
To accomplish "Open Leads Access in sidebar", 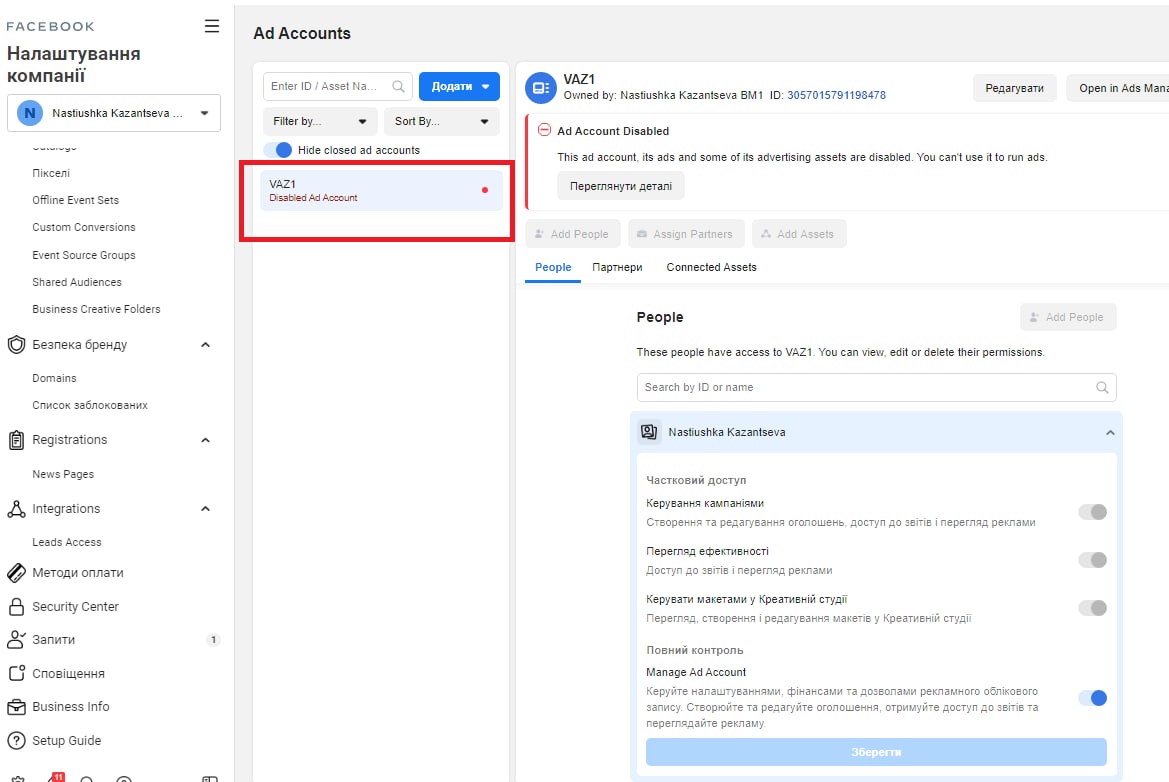I will point(66,542).
